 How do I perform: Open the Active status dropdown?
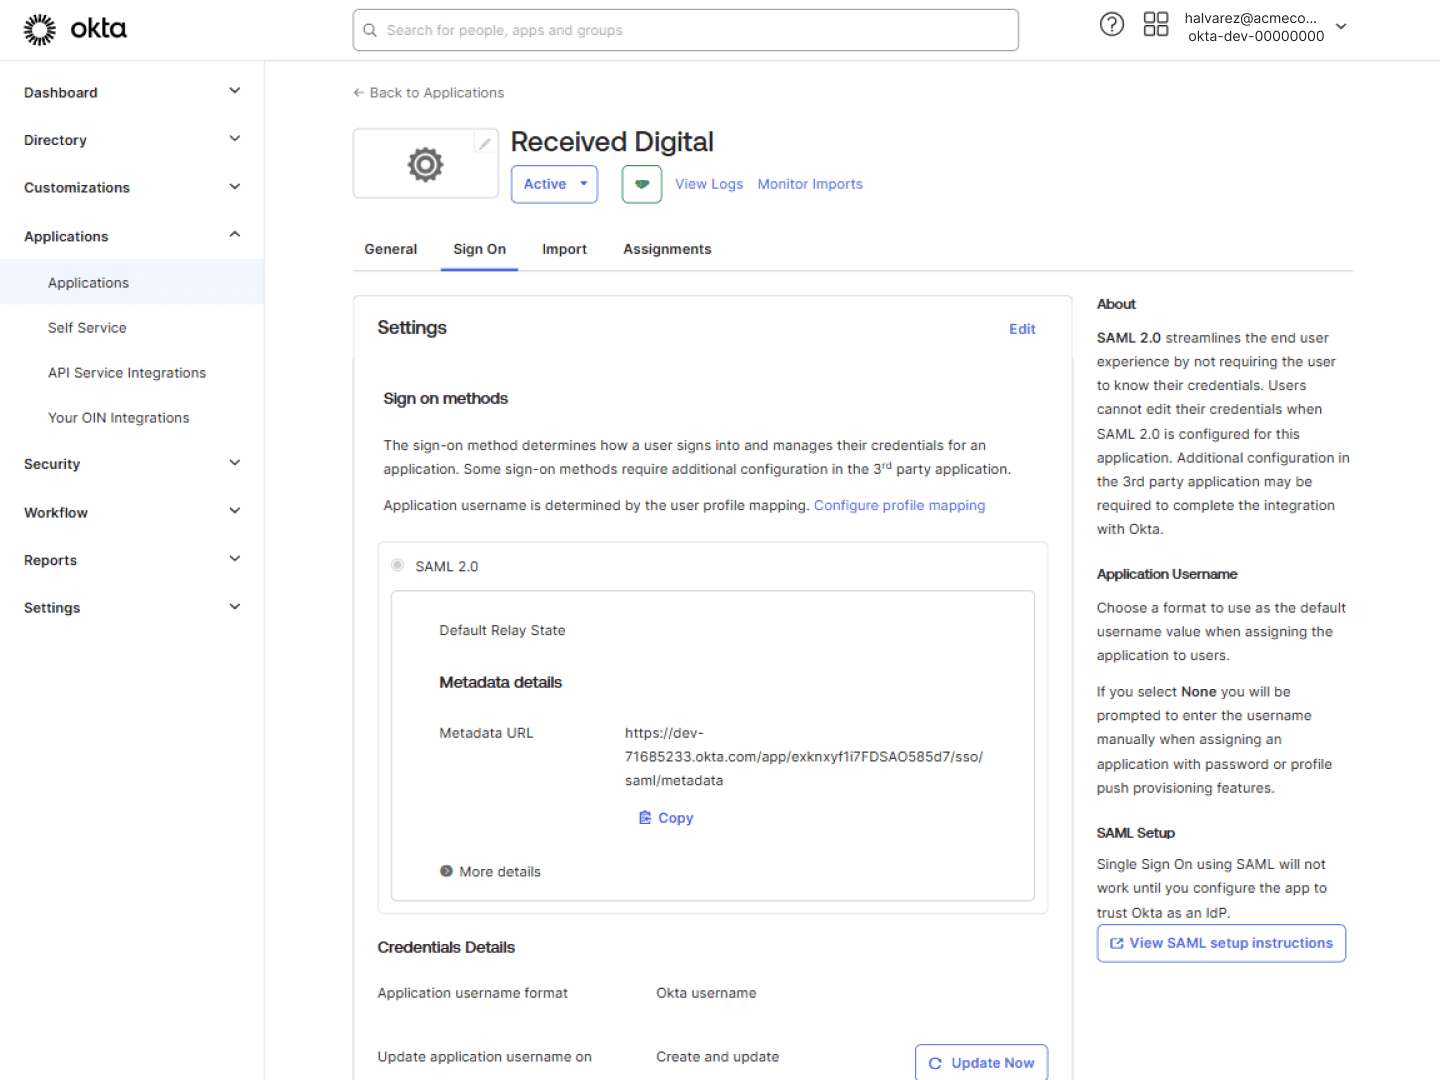(x=554, y=184)
